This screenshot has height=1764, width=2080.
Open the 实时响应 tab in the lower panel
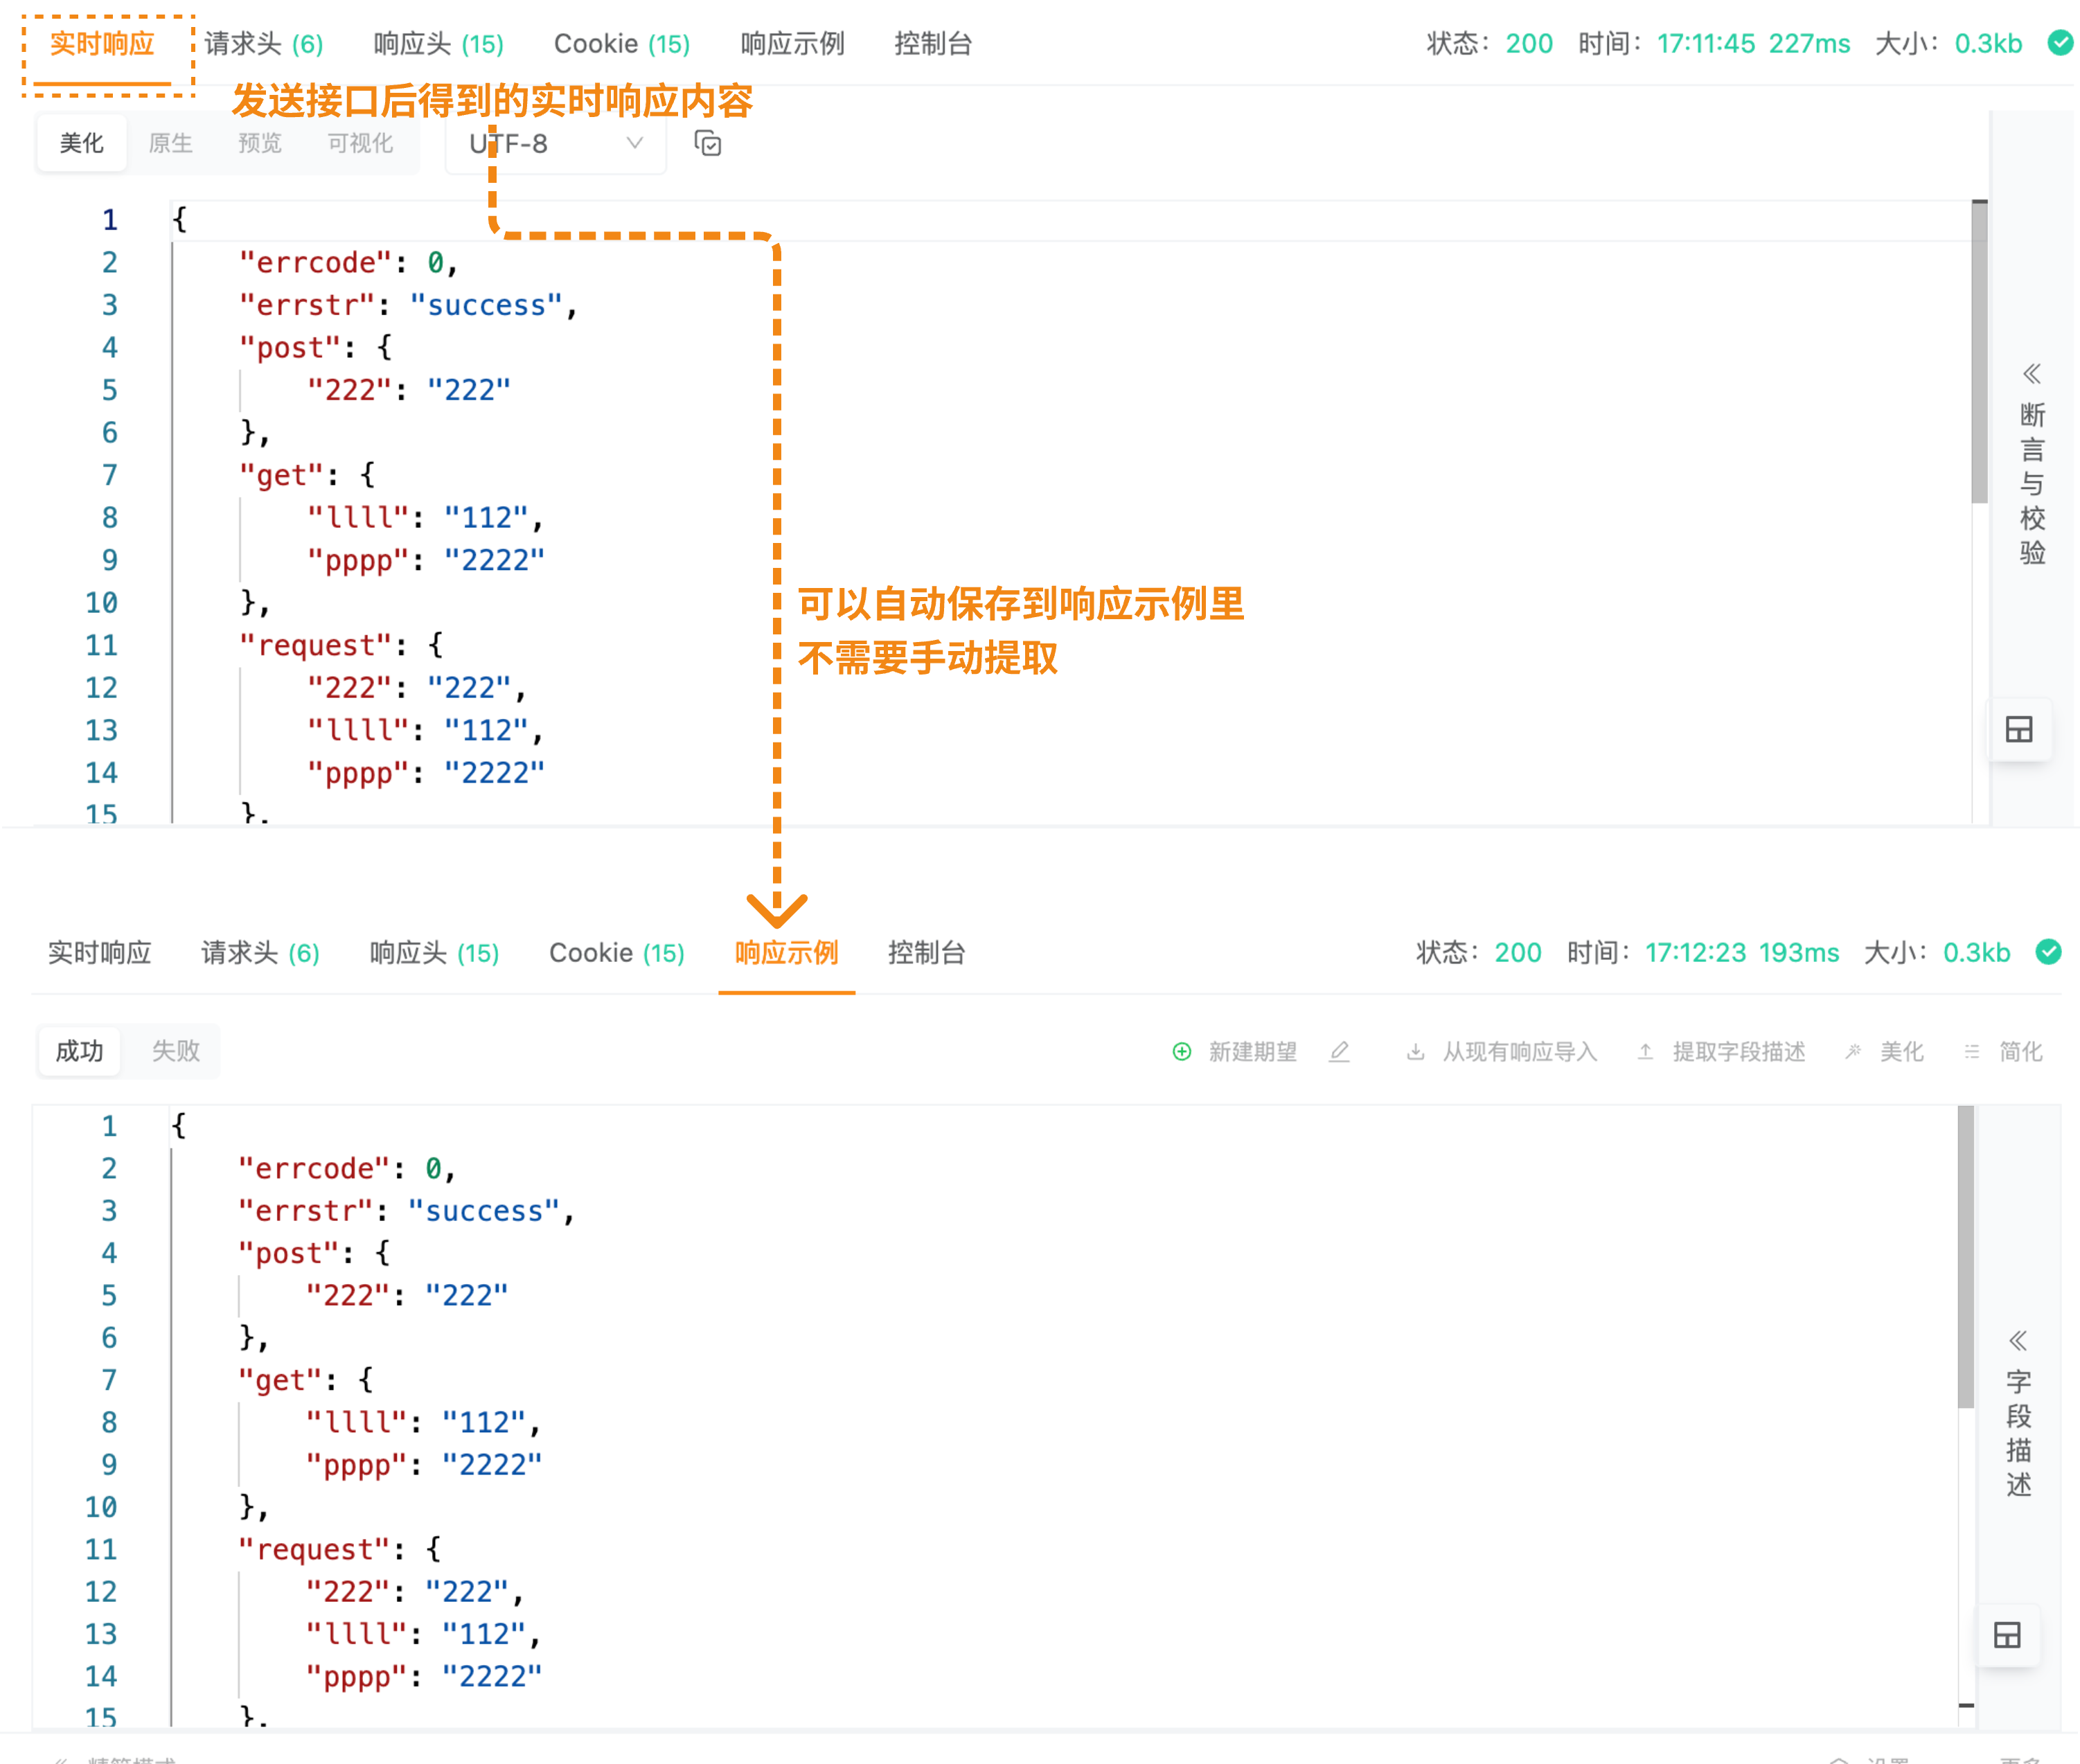pyautogui.click(x=100, y=953)
